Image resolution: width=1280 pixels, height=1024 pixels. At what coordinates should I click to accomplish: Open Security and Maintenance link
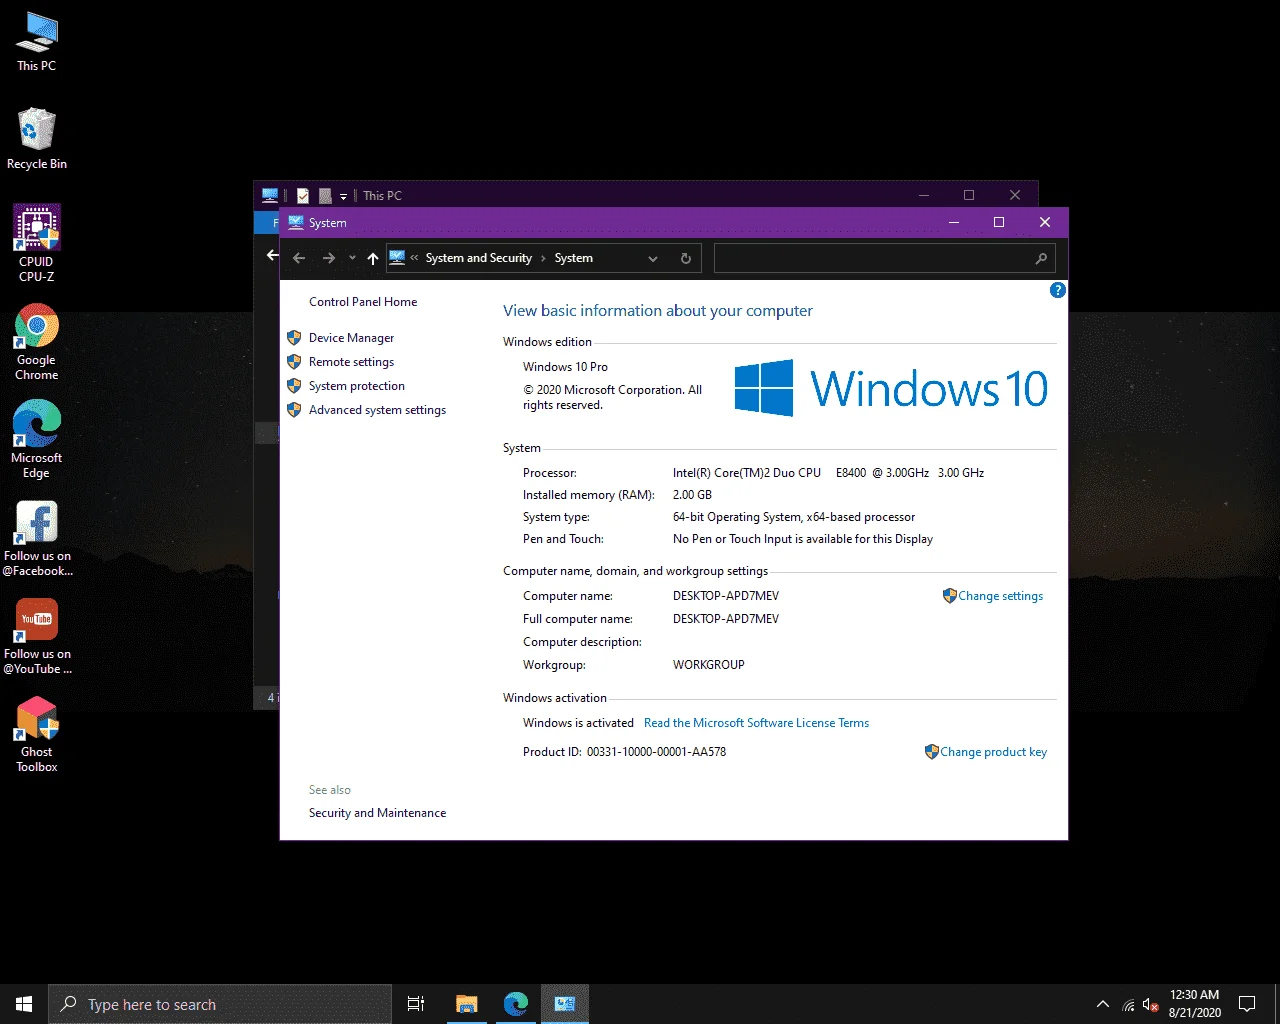377,813
